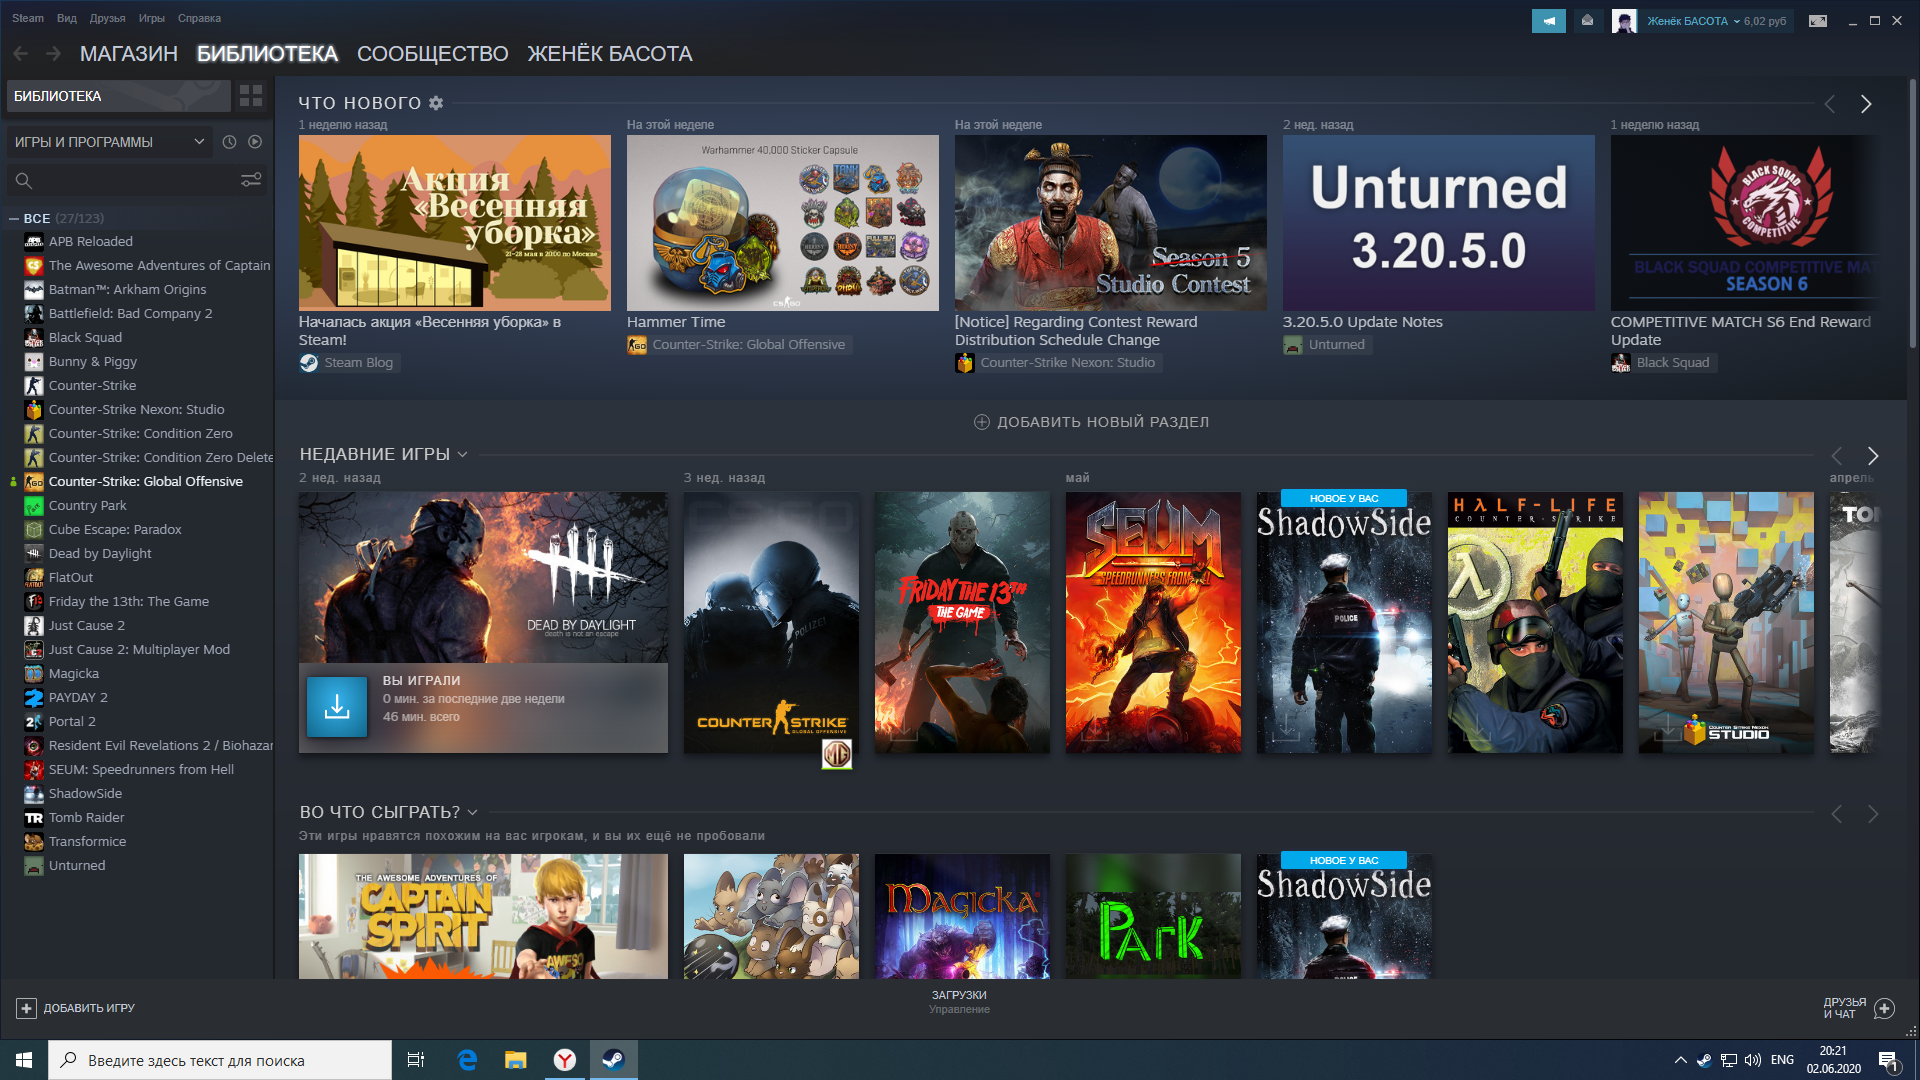
Task: Open the Steam announcements megaphone icon
Action: tap(1548, 21)
